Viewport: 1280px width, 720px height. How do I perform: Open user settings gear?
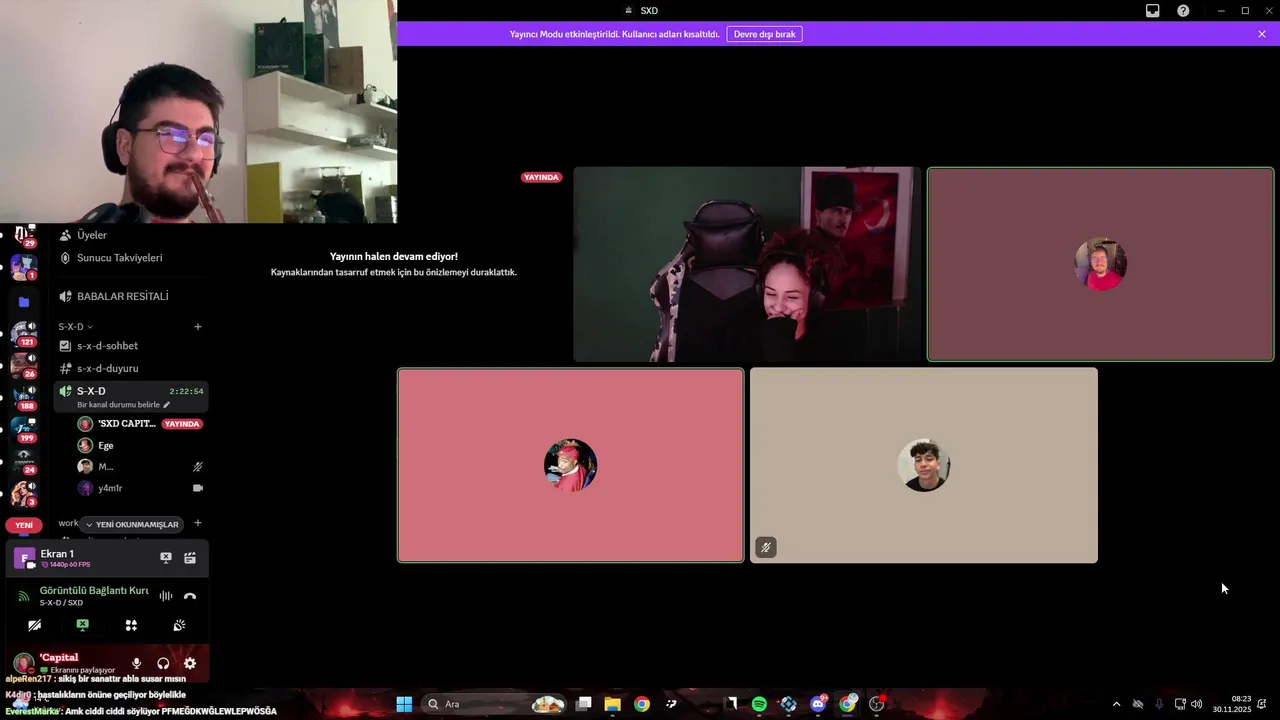(190, 663)
